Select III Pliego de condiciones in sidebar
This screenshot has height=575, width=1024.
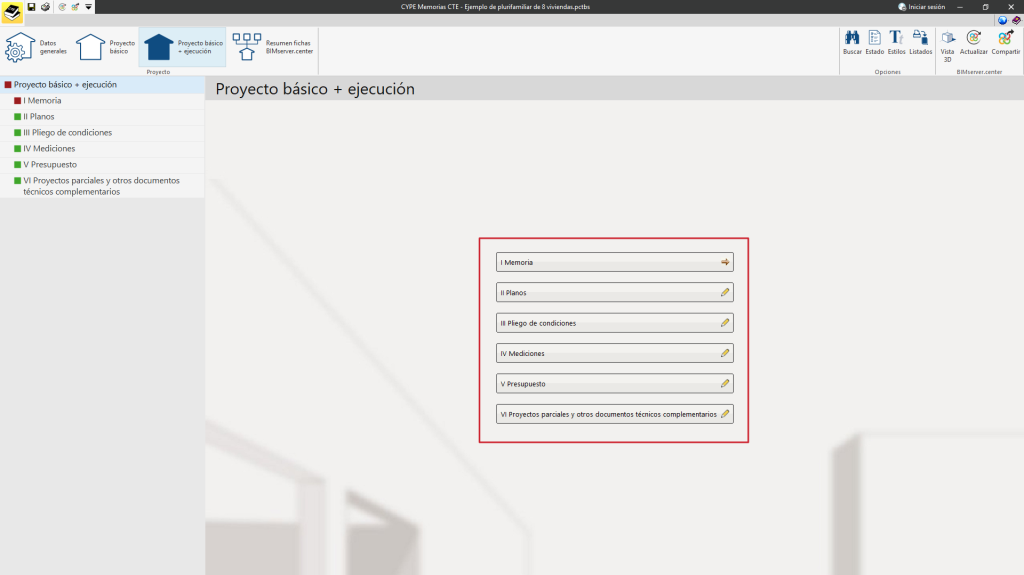point(103,133)
